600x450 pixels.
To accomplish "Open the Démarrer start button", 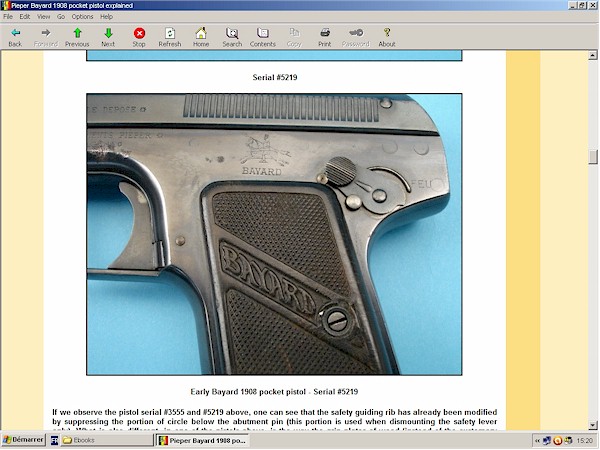I will (23, 440).
